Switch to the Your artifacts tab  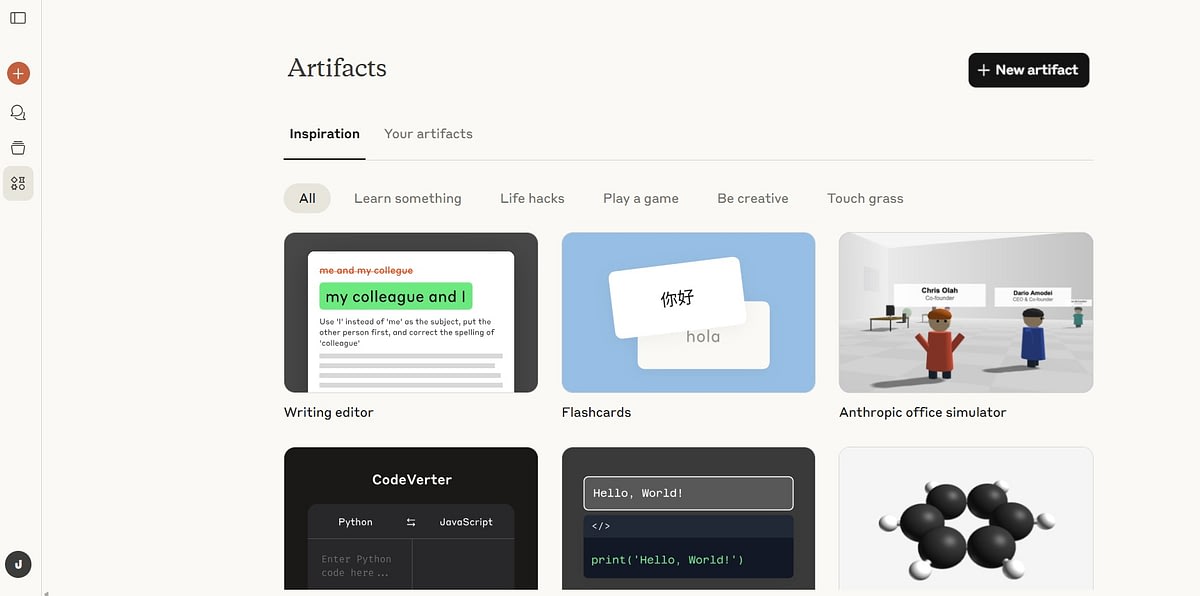[428, 133]
